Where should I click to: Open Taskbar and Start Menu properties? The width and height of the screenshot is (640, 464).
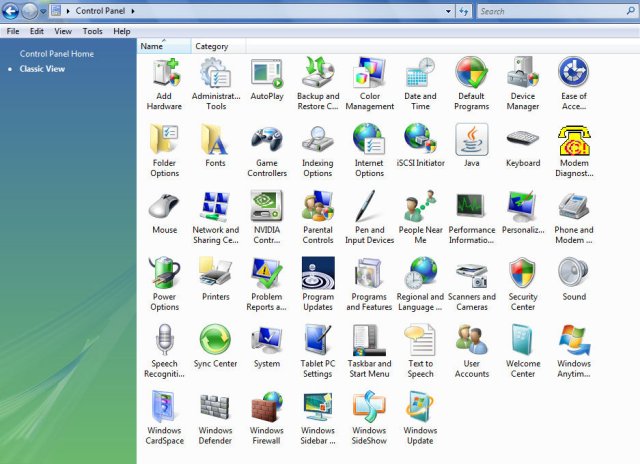tap(369, 352)
